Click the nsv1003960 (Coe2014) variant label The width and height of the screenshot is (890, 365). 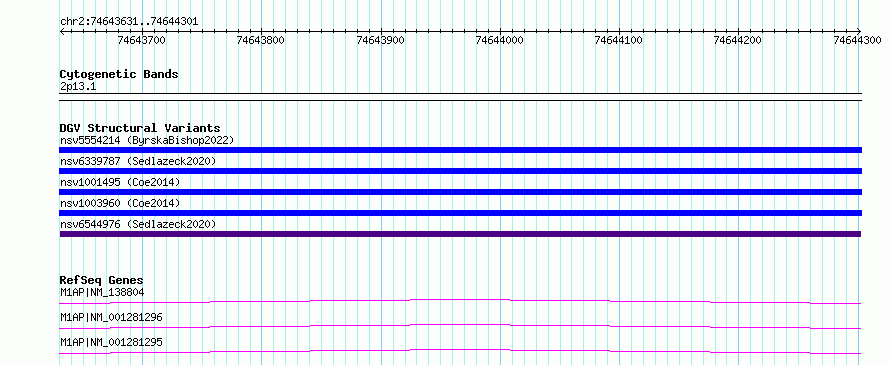click(x=120, y=203)
